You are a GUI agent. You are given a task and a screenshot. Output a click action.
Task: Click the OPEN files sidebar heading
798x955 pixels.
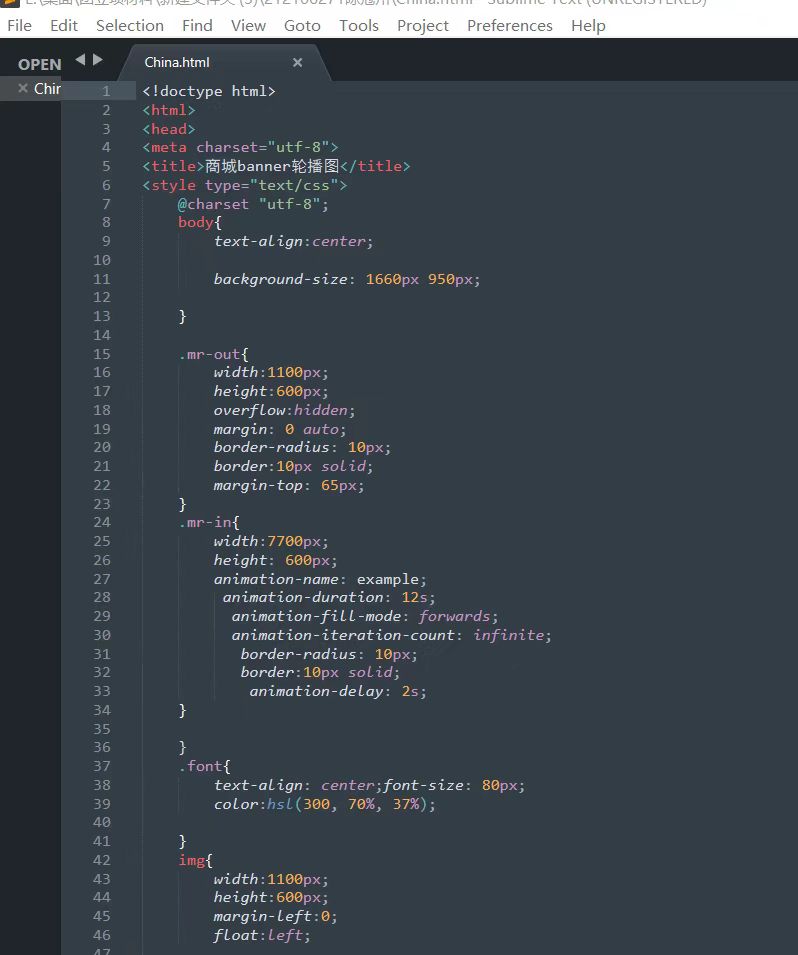click(x=40, y=65)
